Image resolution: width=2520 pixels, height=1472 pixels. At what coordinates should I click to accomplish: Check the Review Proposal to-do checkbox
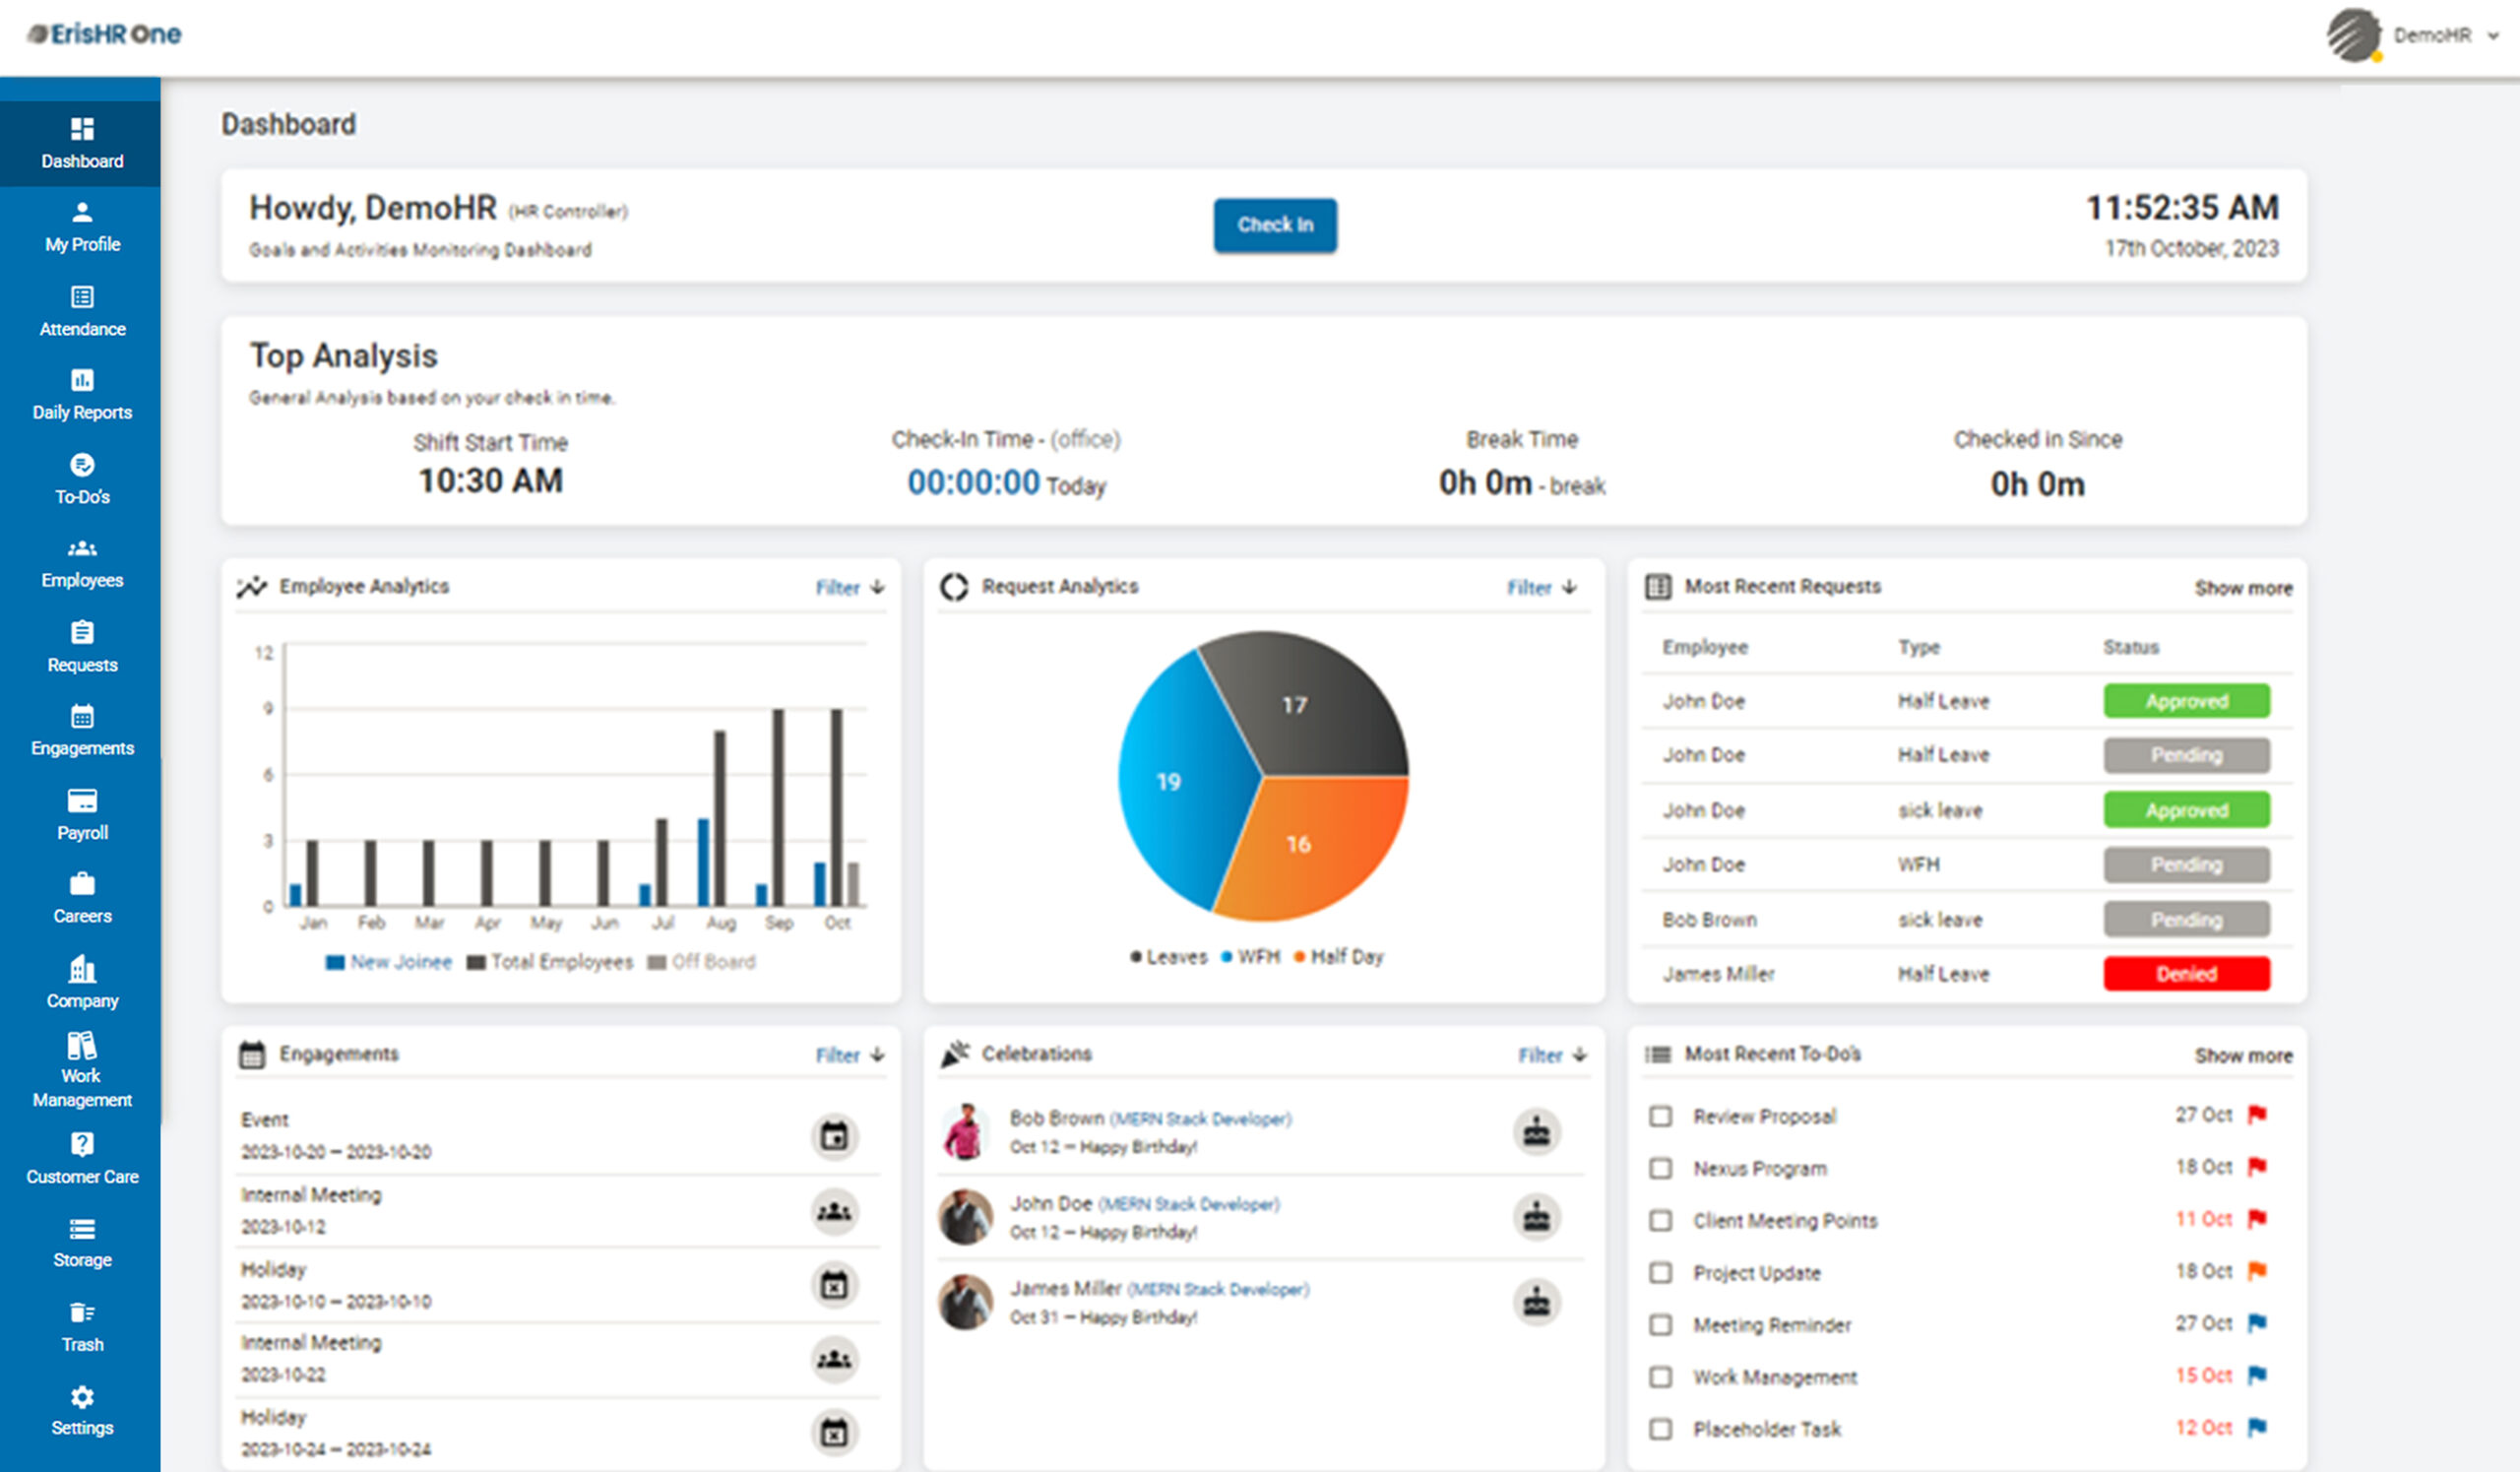[1661, 1116]
